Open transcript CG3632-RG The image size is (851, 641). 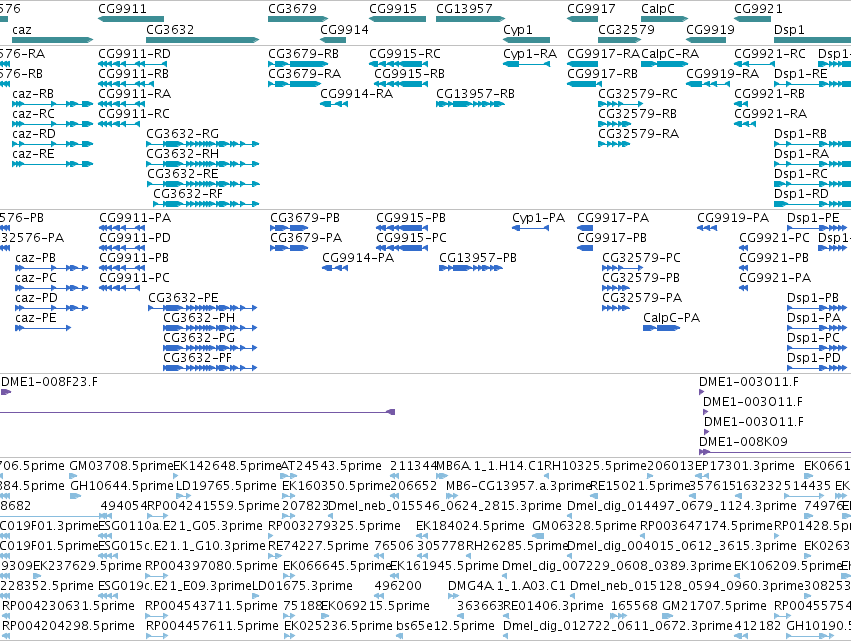click(182, 134)
